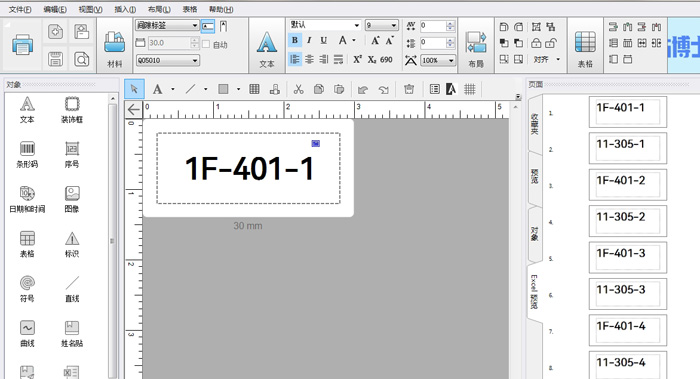Open the 文件(F) menu
Viewport: 700px width, 379px height.
[20, 9]
